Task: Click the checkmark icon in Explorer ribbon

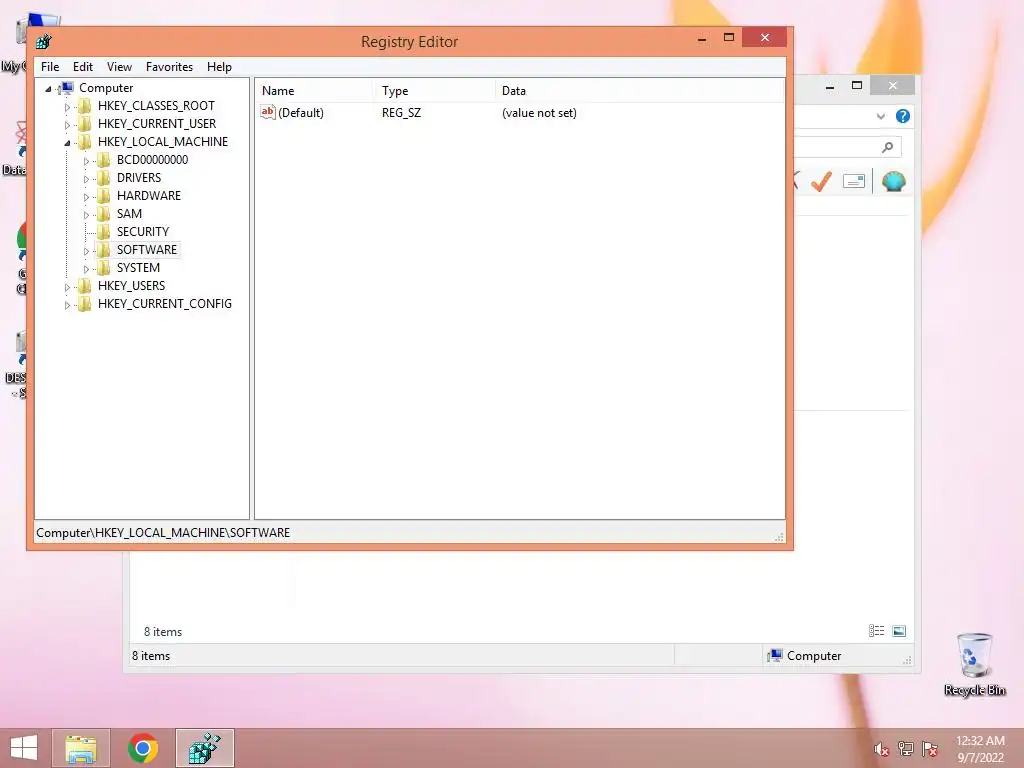Action: (x=822, y=181)
